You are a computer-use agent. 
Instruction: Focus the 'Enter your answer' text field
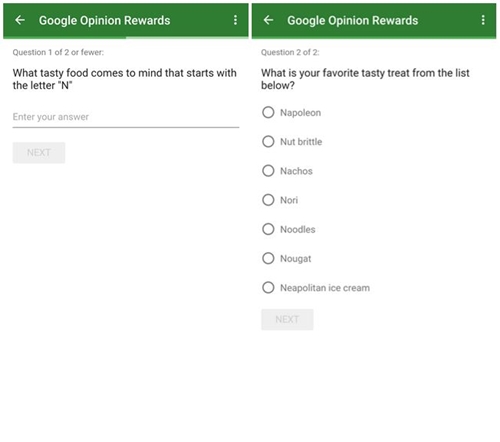(x=126, y=117)
